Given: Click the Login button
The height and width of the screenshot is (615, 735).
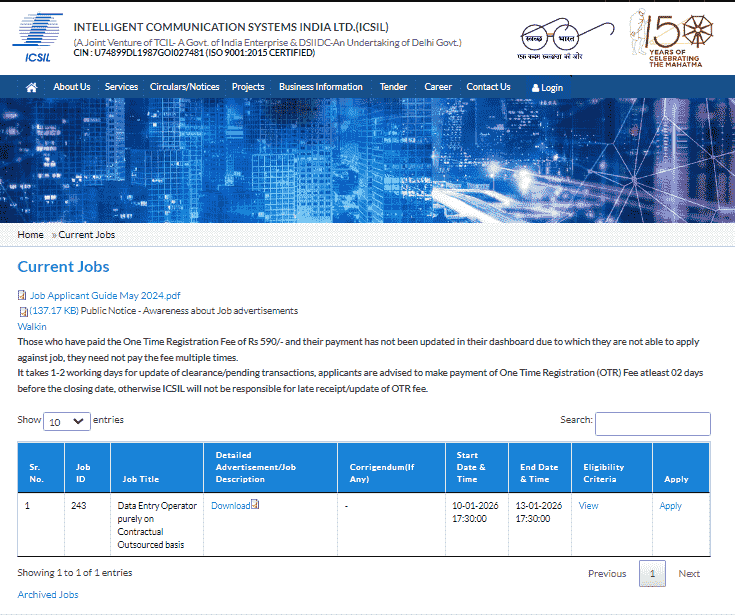Looking at the screenshot, I should (548, 88).
